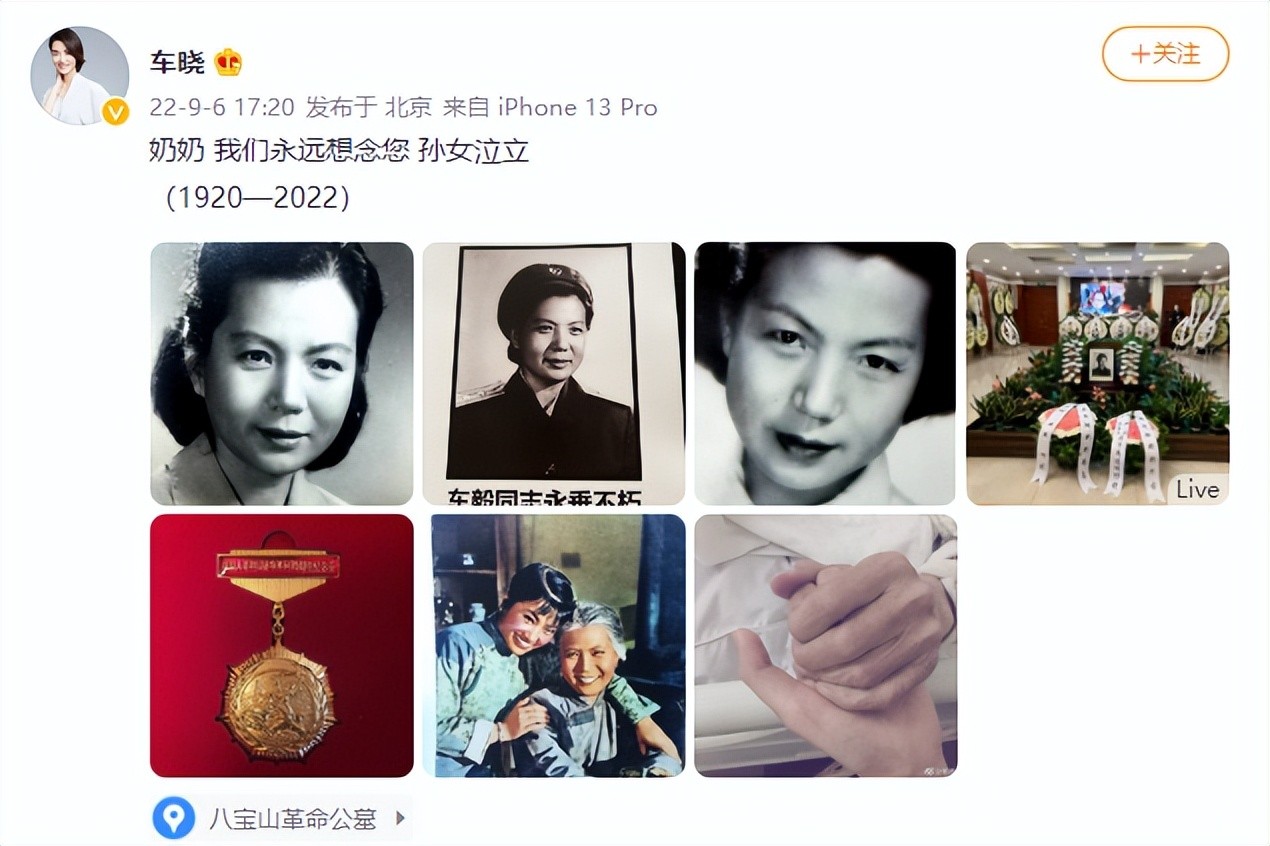Click the orange verified V badge
The width and height of the screenshot is (1270, 846).
pyautogui.click(x=116, y=112)
